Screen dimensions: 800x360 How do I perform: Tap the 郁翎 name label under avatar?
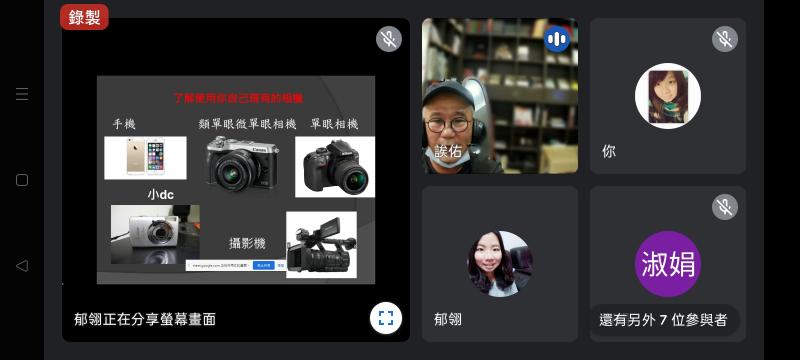[x=448, y=319]
